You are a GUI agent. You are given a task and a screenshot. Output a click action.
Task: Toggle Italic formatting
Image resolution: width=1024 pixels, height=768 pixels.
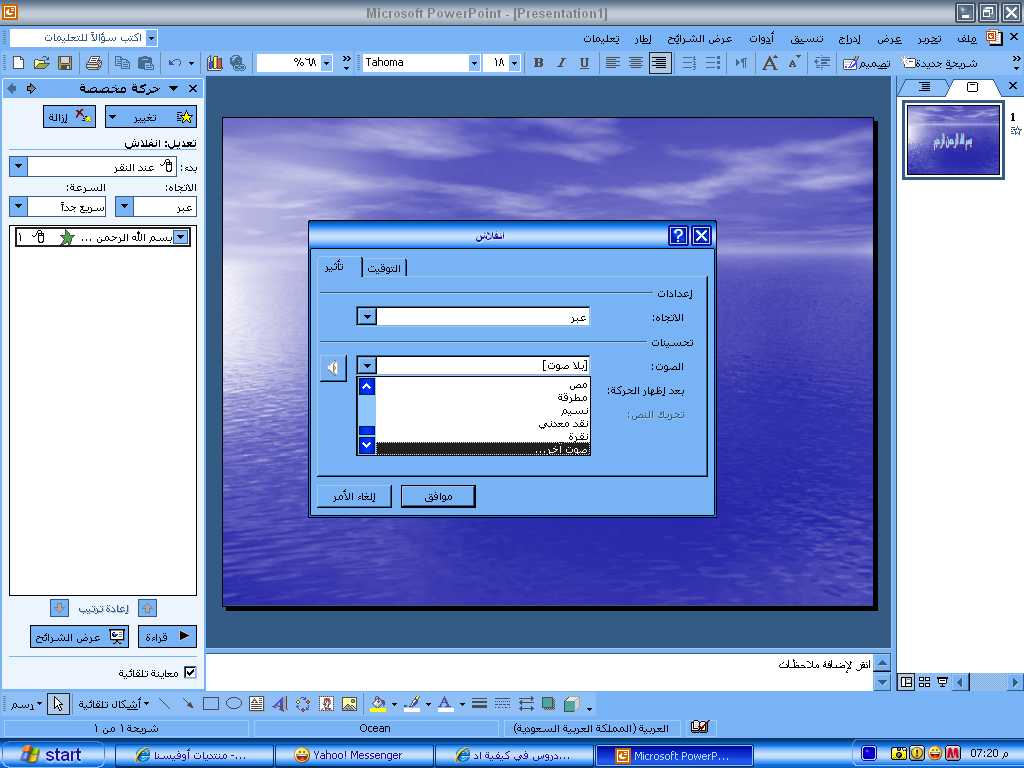(x=561, y=63)
